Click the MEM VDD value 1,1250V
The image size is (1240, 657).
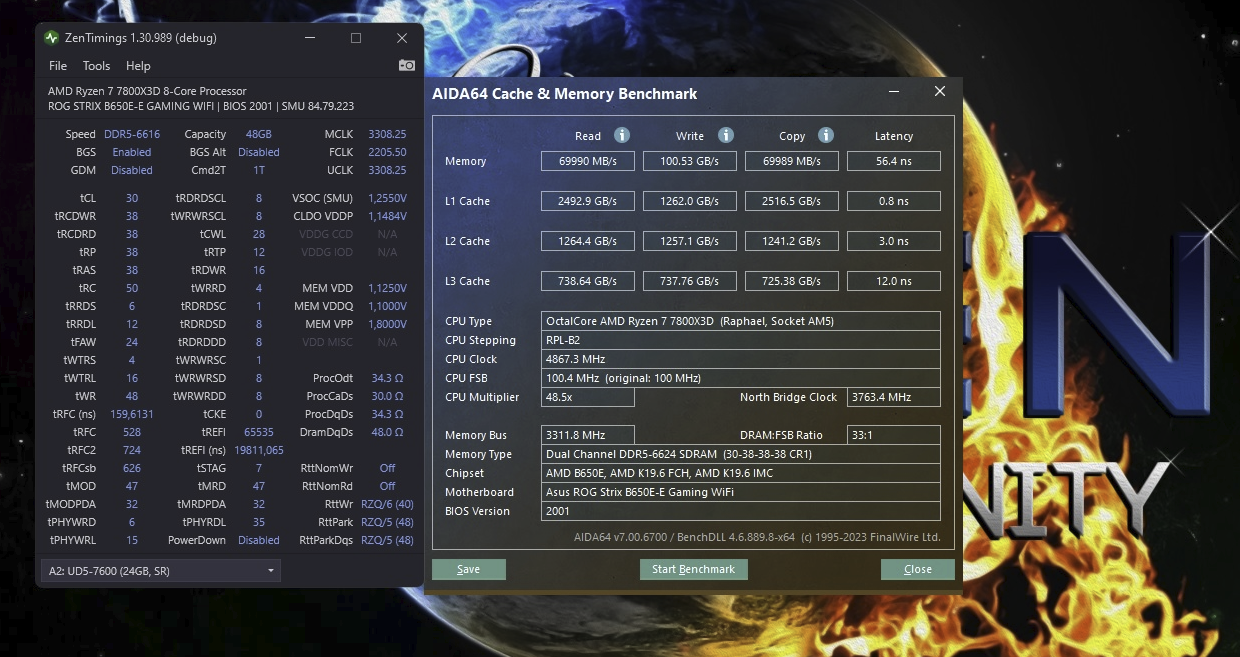point(387,288)
